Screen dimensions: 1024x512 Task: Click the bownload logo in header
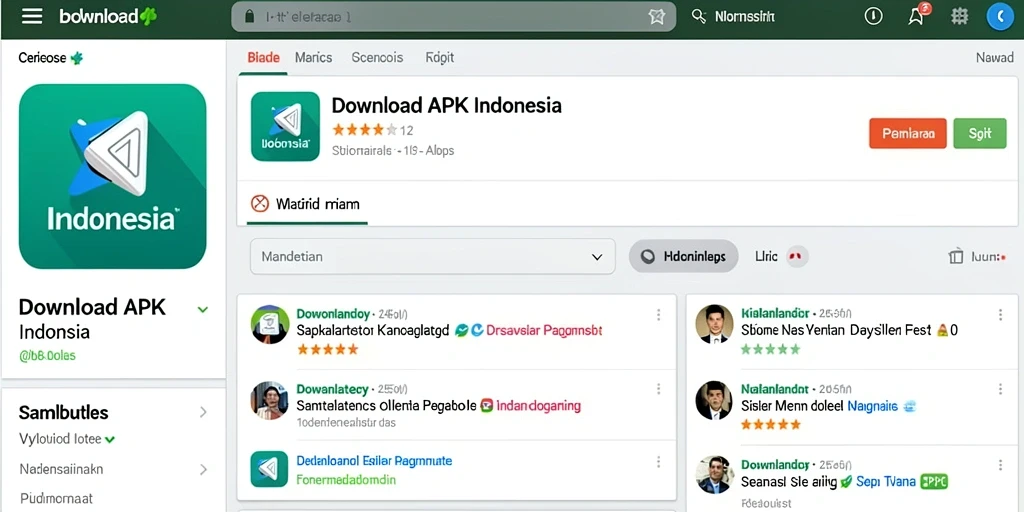click(108, 16)
